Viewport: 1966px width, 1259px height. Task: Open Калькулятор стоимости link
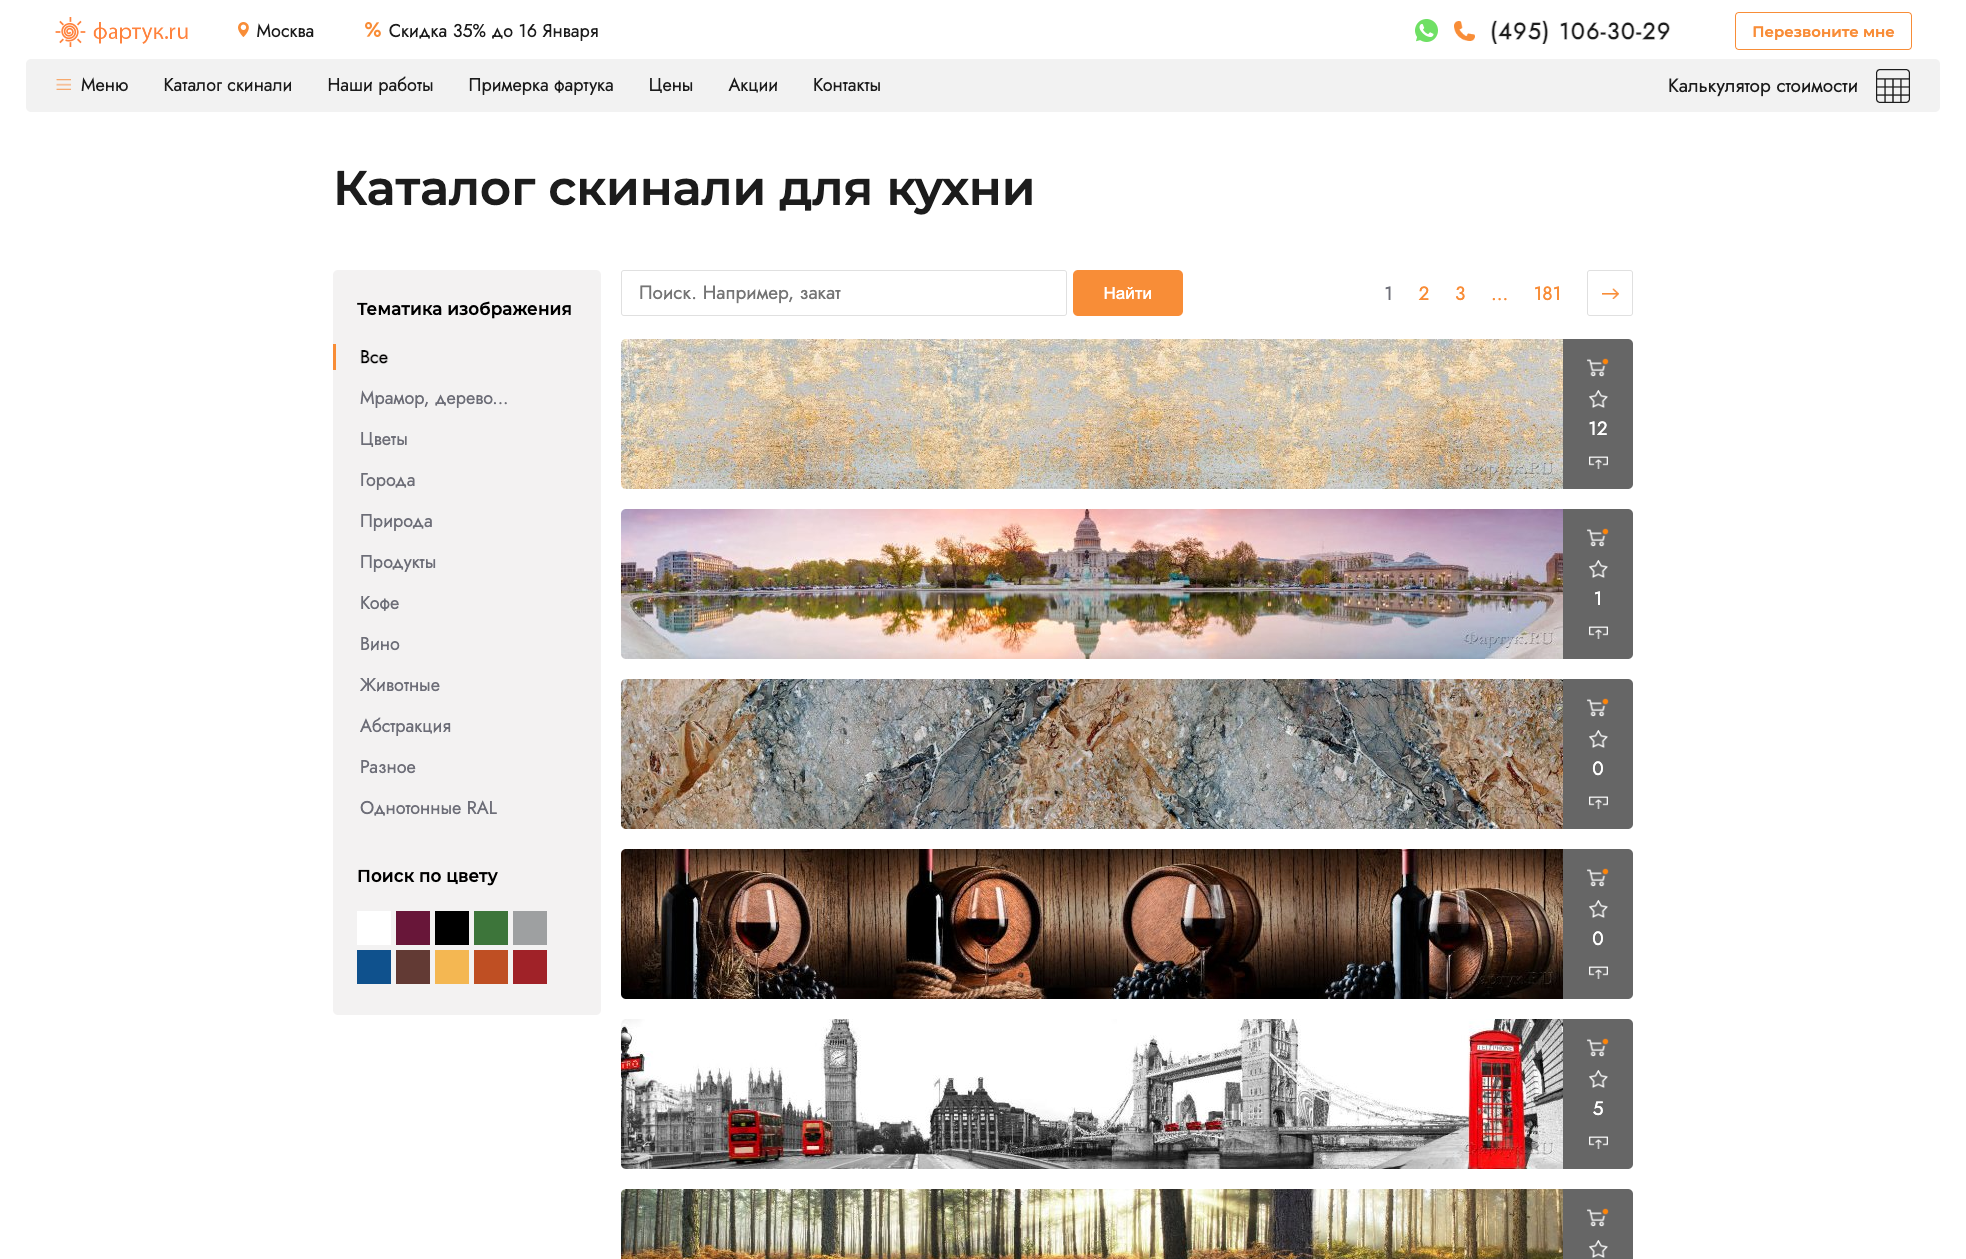coord(1762,86)
